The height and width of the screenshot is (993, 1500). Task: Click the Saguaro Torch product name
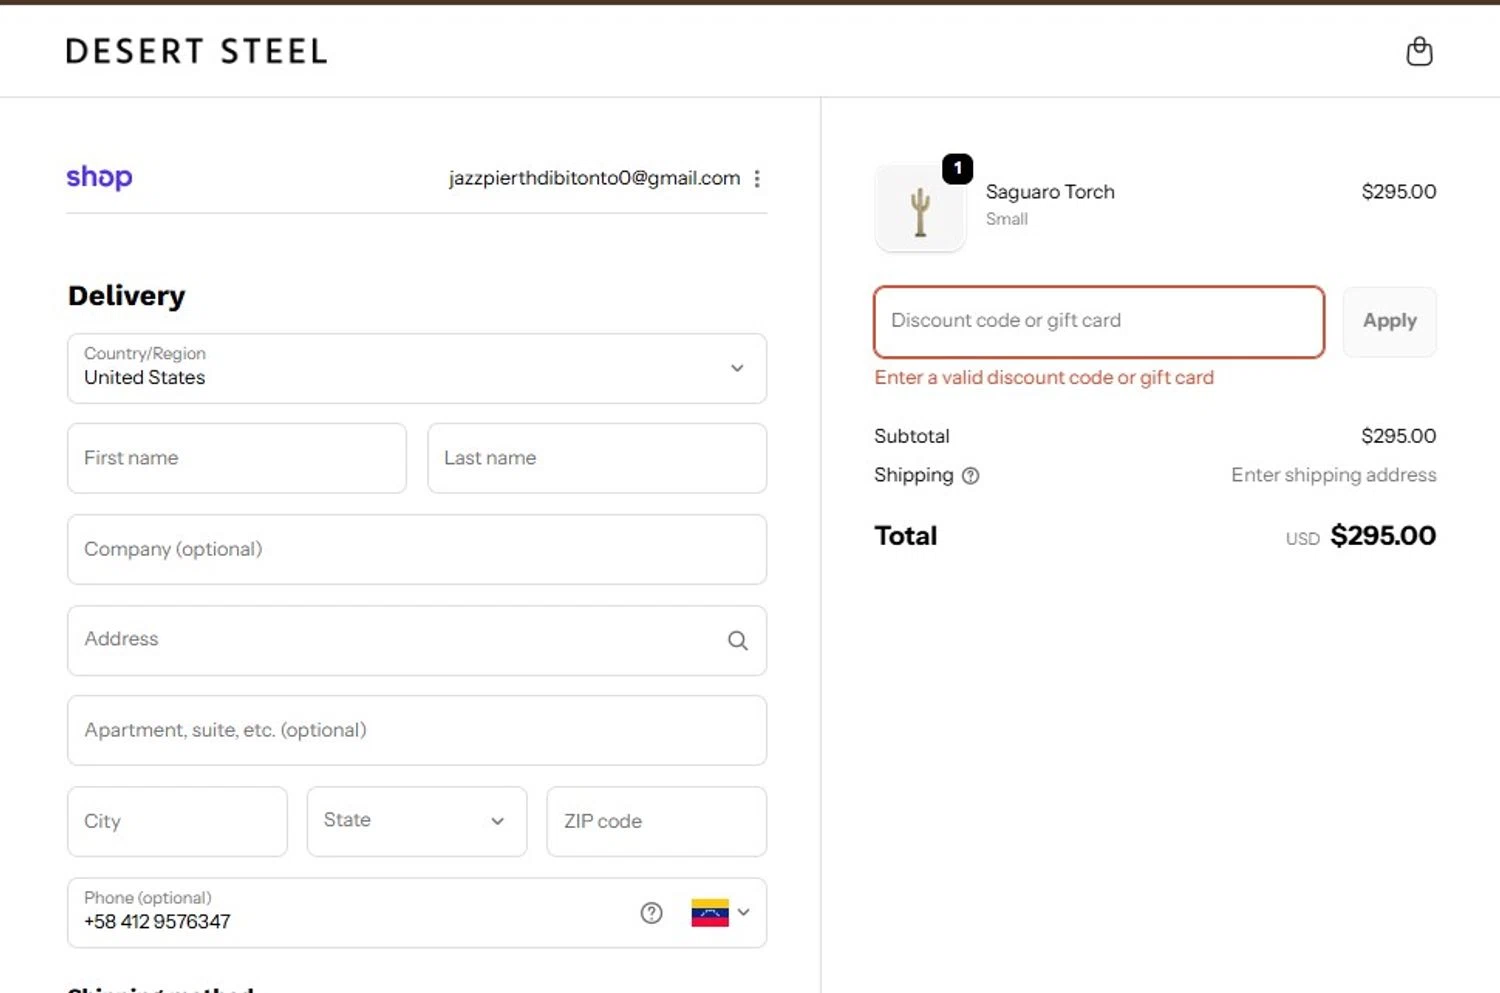point(1050,192)
